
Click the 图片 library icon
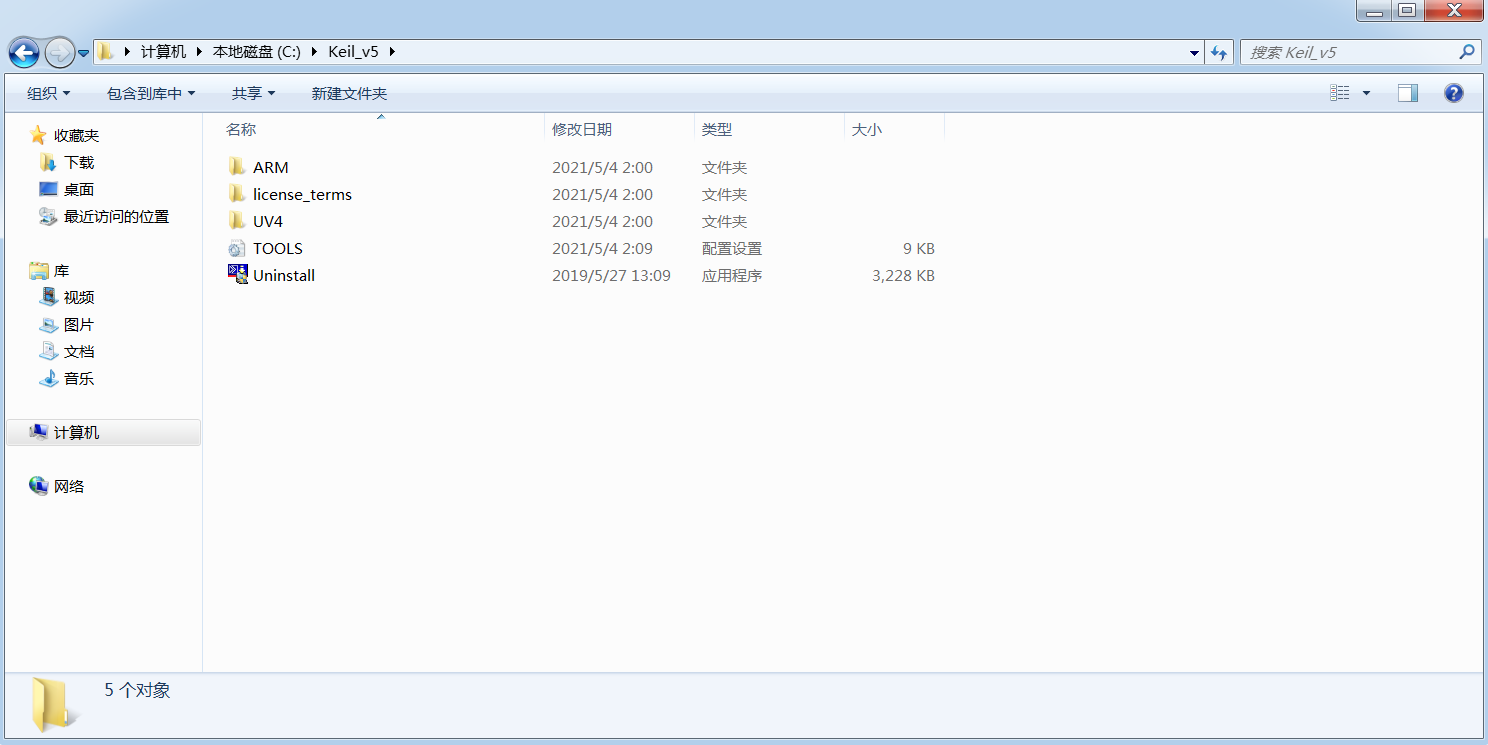48,324
